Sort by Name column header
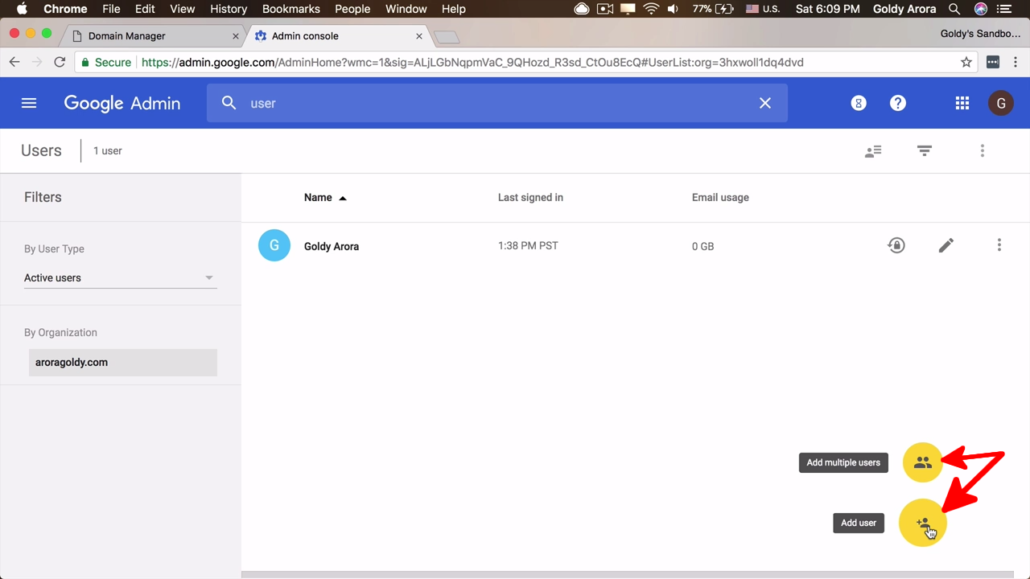 [x=318, y=197]
